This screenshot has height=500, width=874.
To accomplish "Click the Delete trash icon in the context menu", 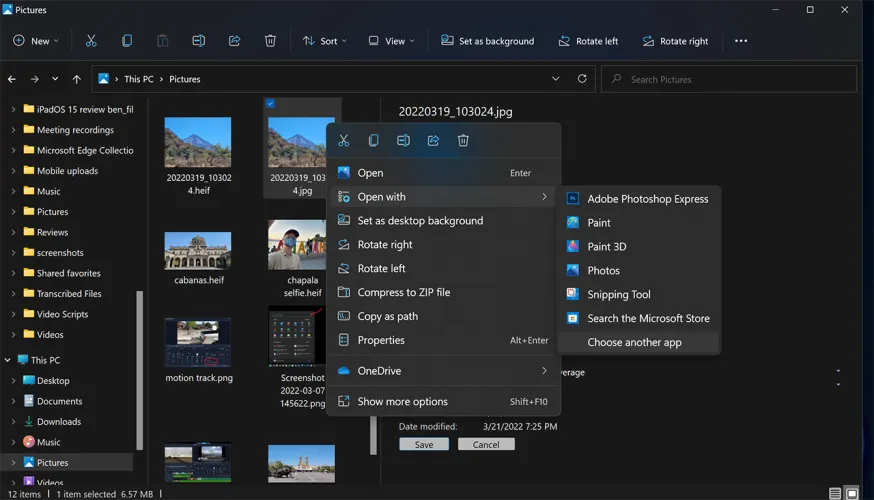I will 463,141.
